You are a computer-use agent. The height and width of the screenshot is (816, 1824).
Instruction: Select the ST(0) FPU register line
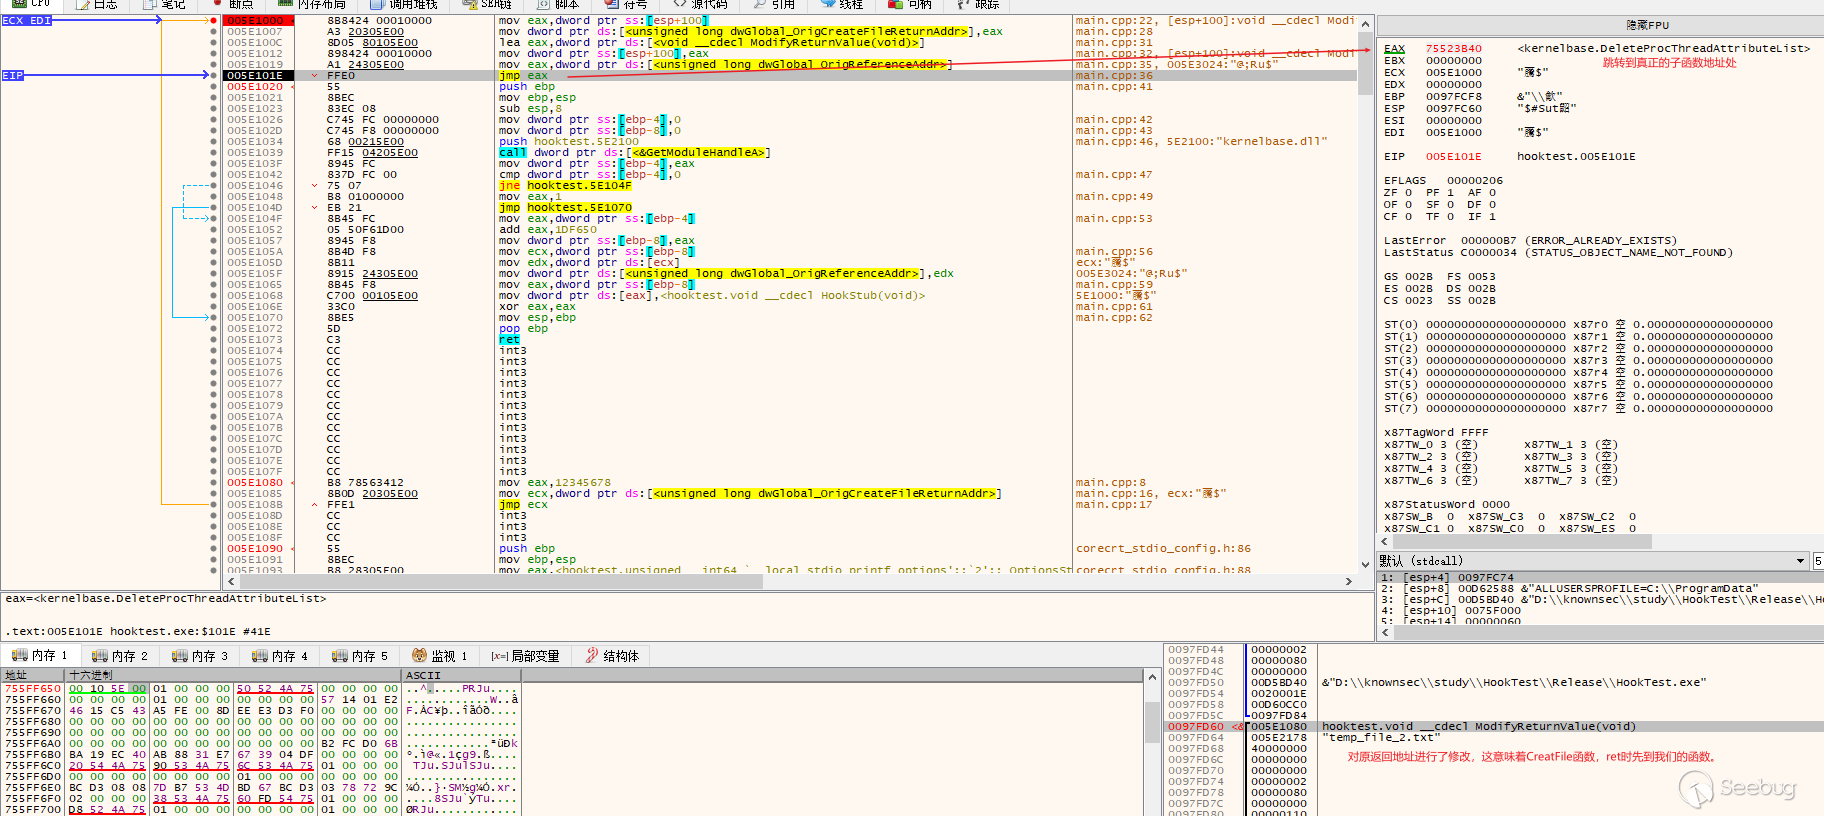[x=1578, y=324]
